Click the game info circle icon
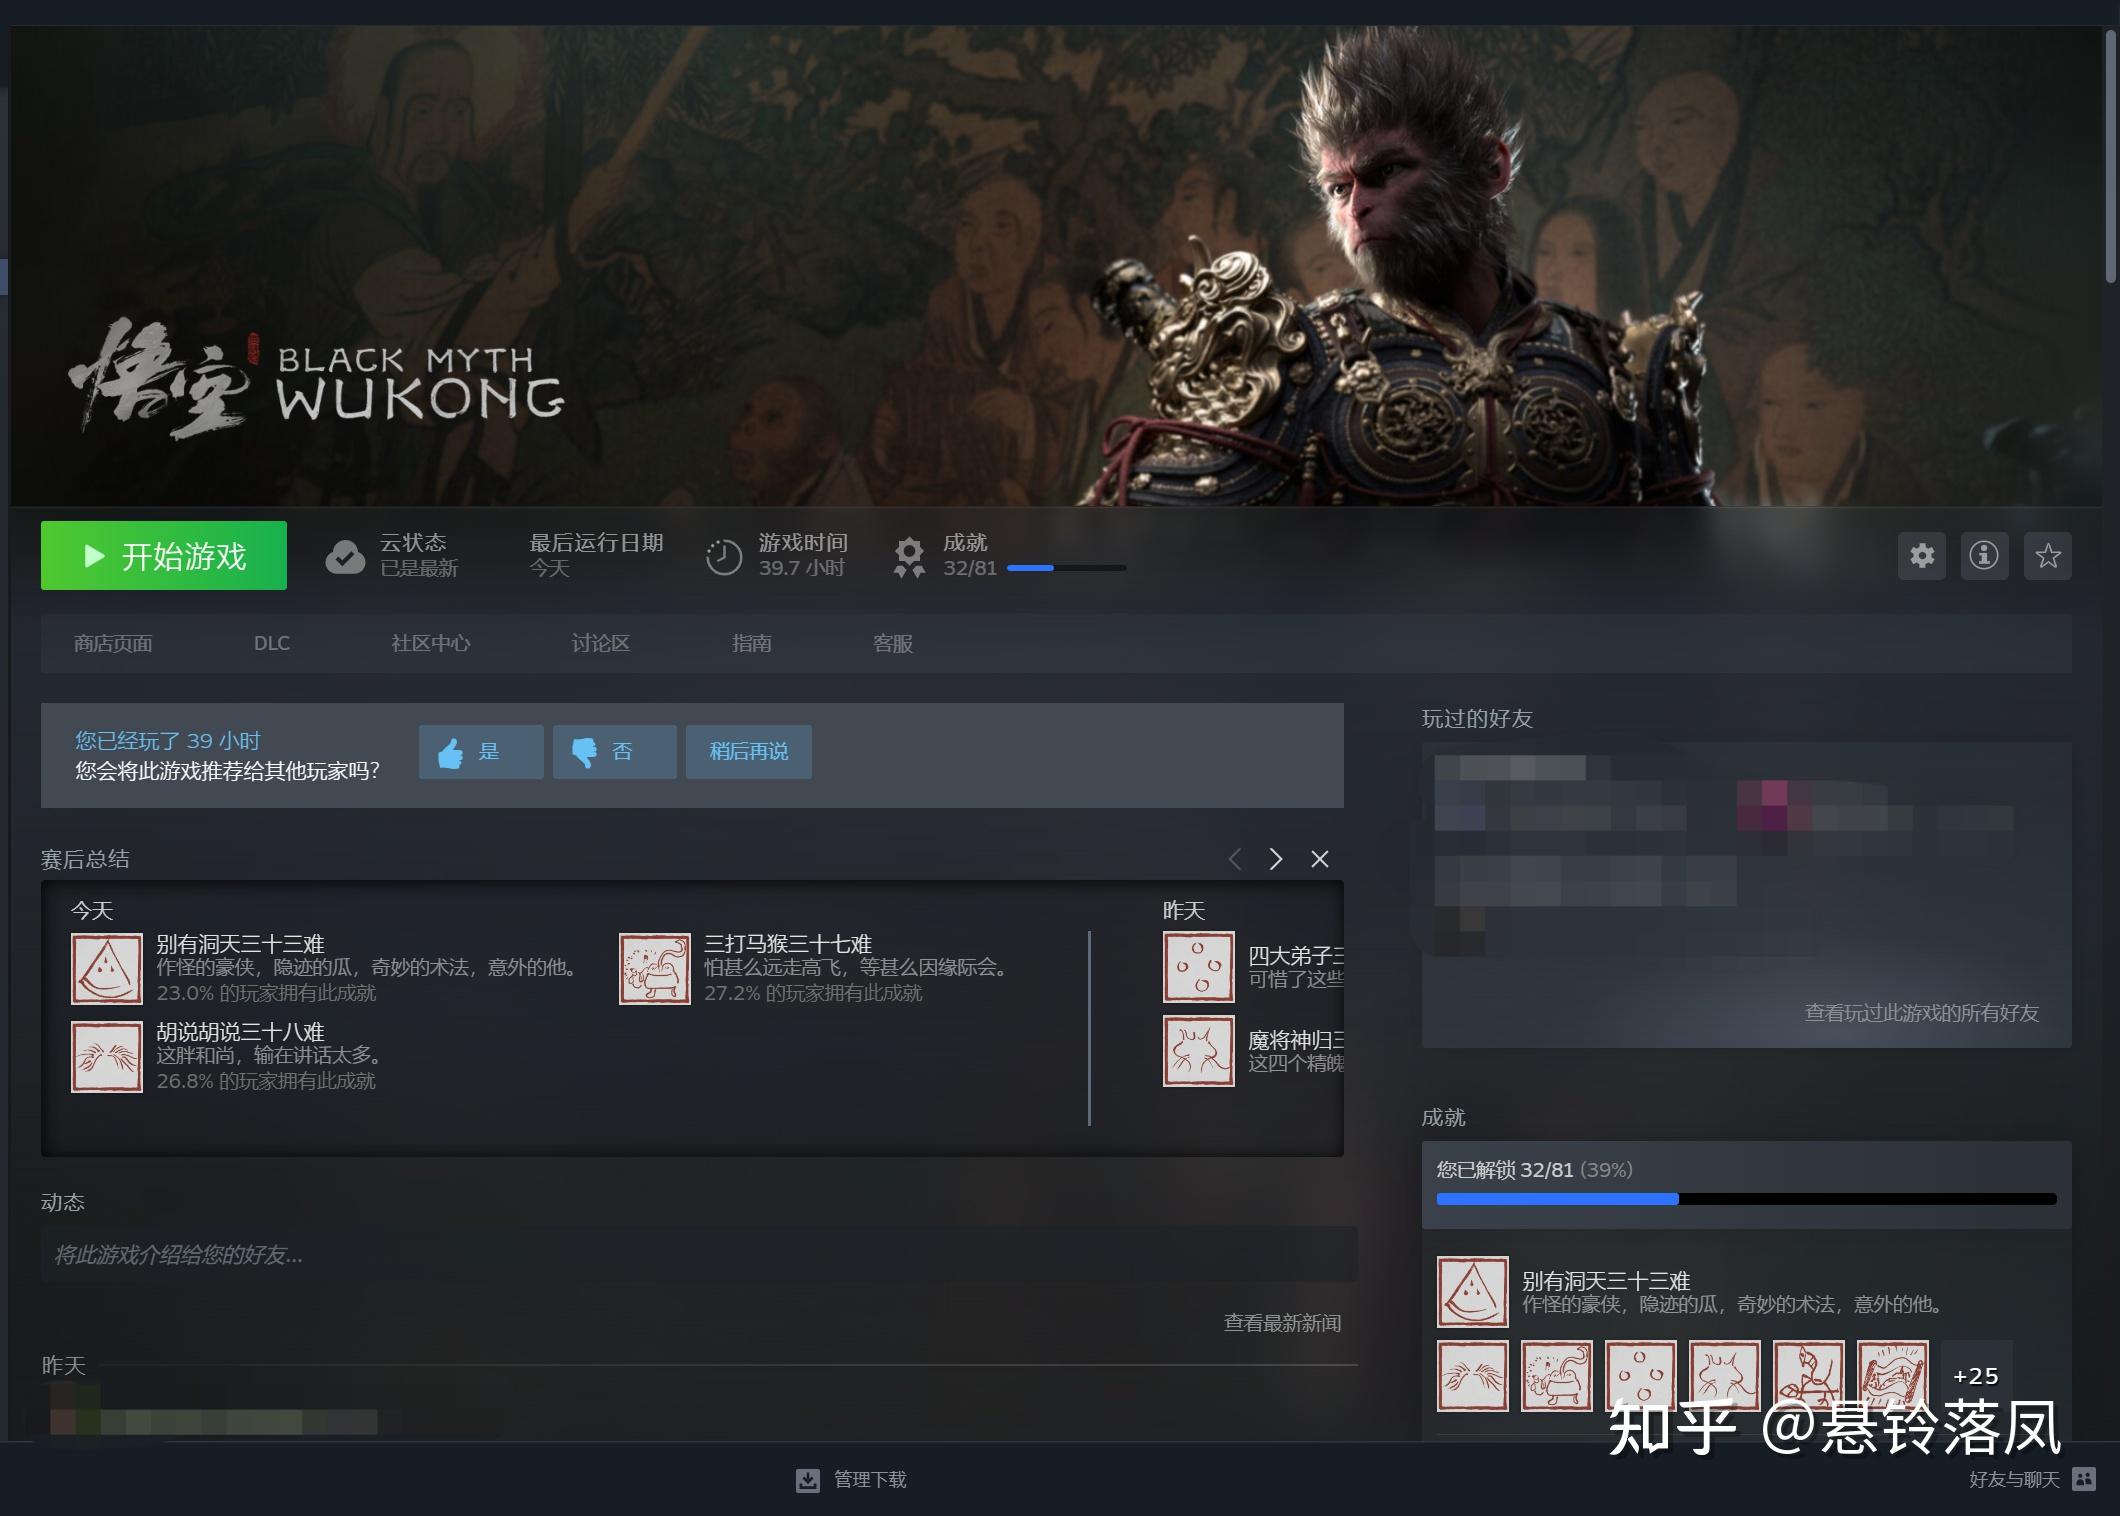The height and width of the screenshot is (1516, 2120). pos(1984,555)
